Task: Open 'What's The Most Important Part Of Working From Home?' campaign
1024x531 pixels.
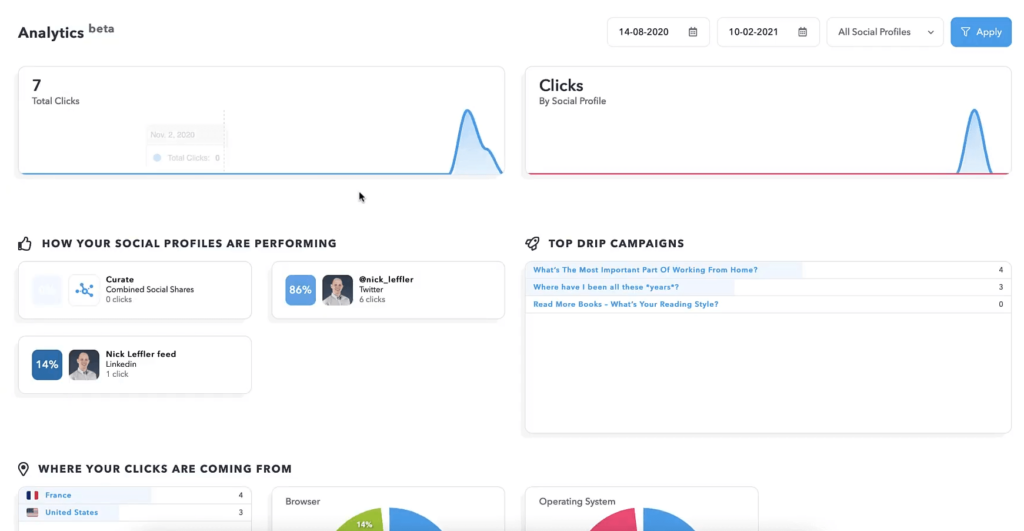Action: point(645,270)
